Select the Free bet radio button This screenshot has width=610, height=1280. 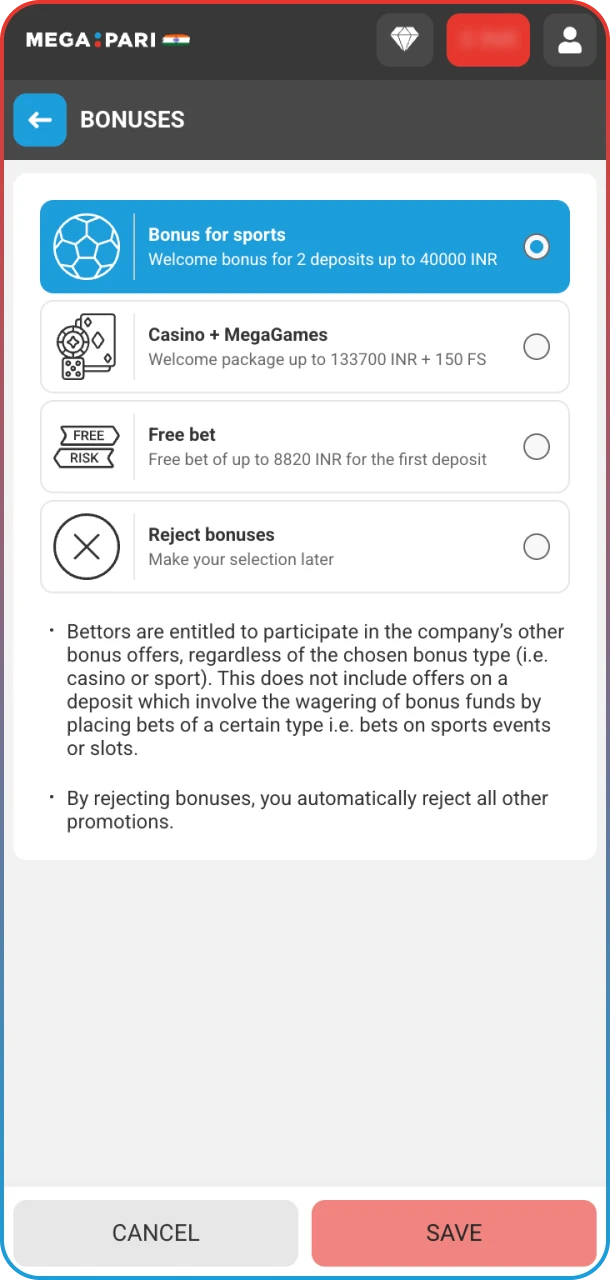(537, 446)
